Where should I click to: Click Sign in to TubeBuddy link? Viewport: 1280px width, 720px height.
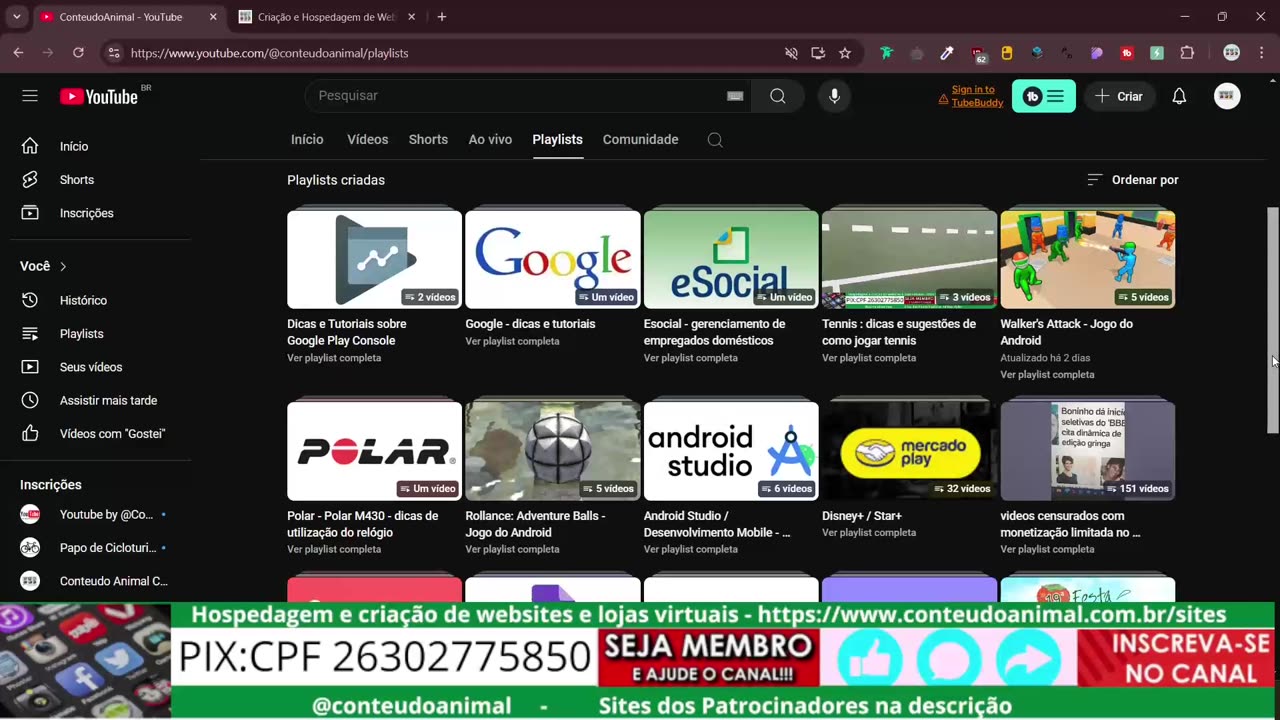click(977, 96)
